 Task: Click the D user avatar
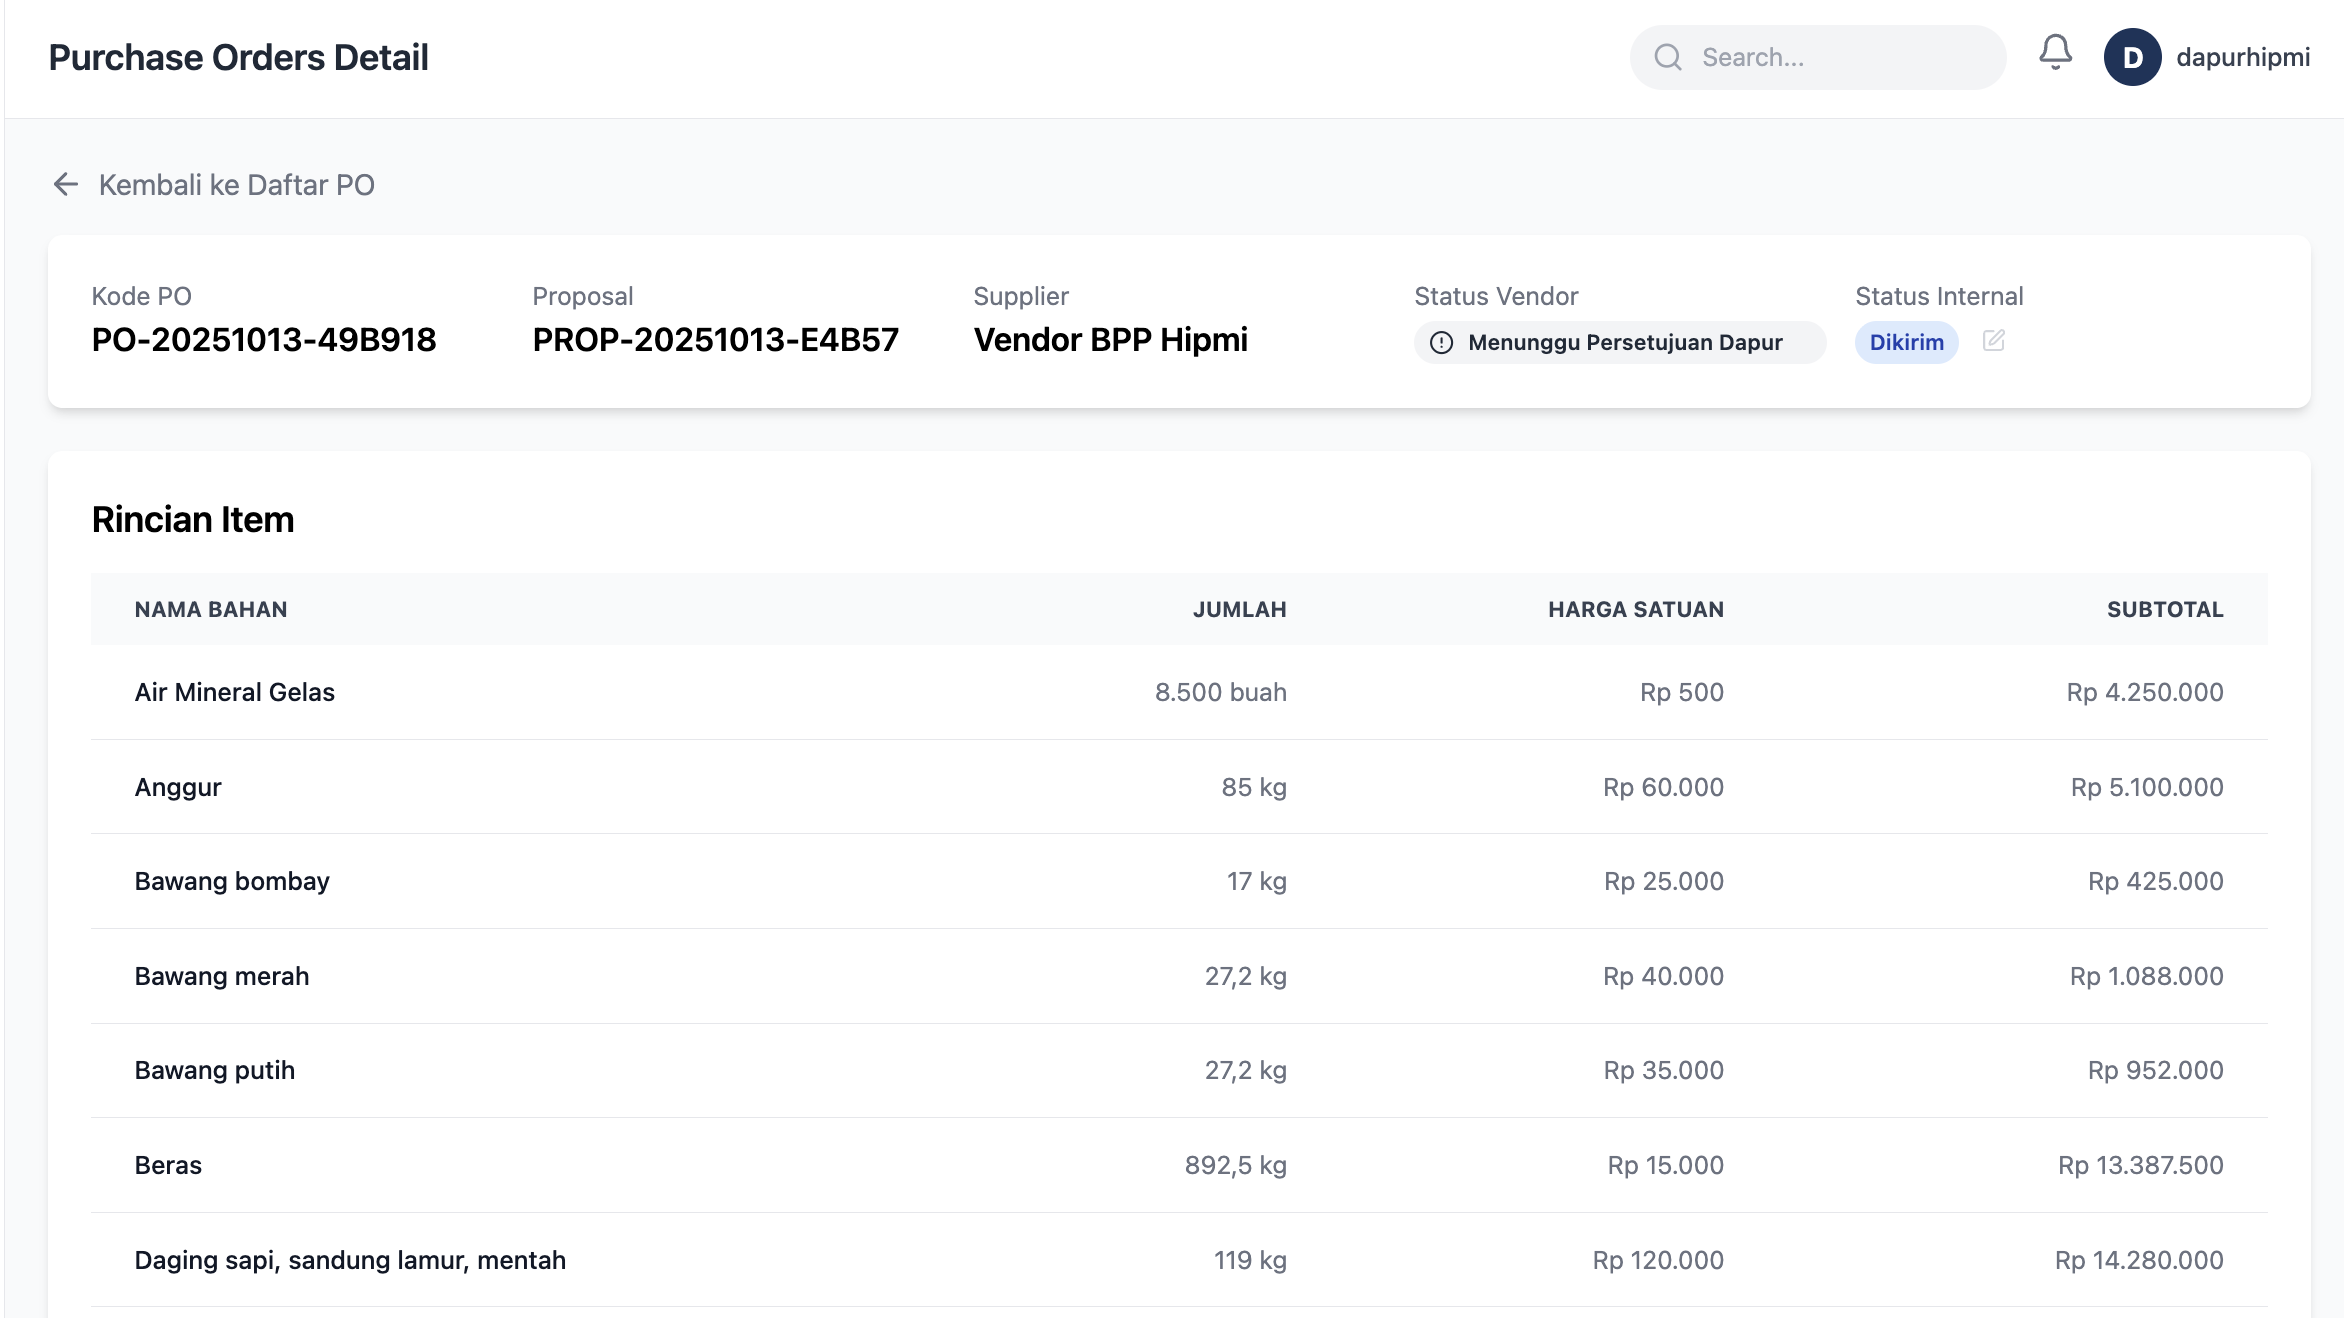pyautogui.click(x=2132, y=57)
